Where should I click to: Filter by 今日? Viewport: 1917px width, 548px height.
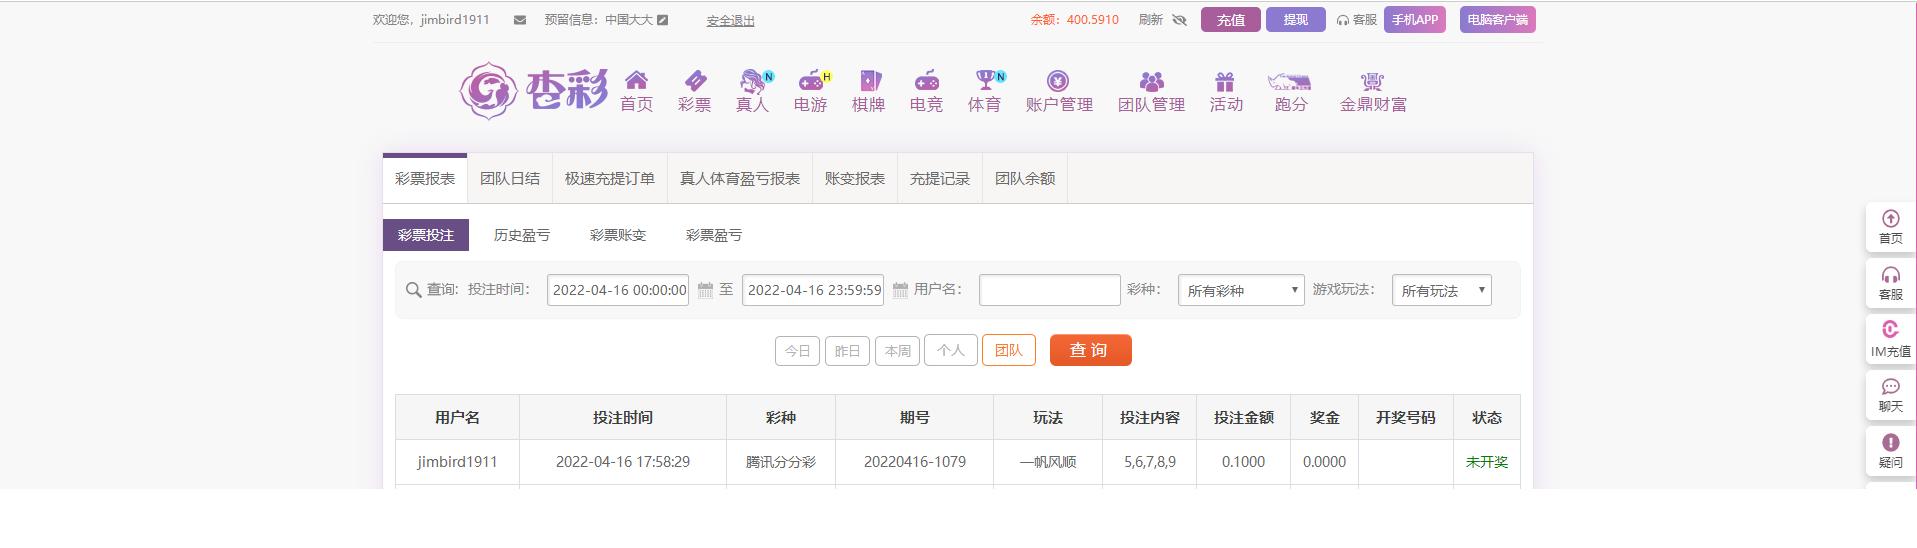797,351
